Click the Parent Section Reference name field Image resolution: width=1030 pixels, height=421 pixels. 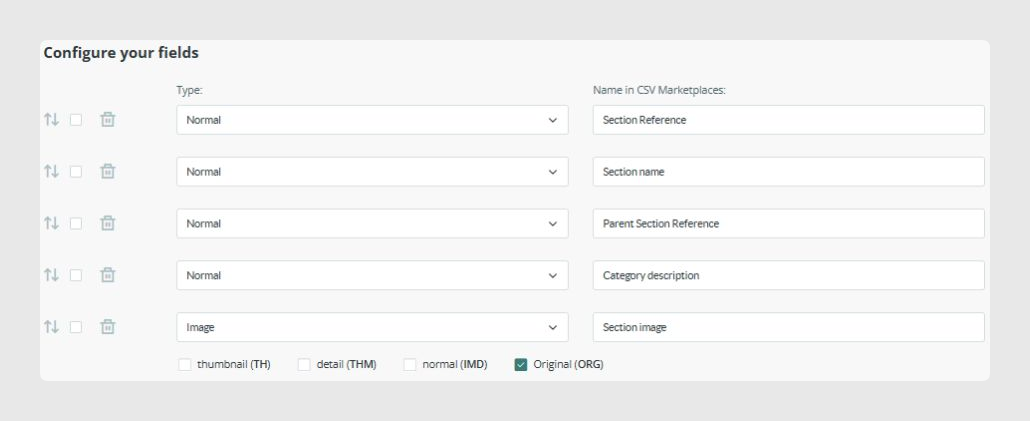click(x=788, y=223)
